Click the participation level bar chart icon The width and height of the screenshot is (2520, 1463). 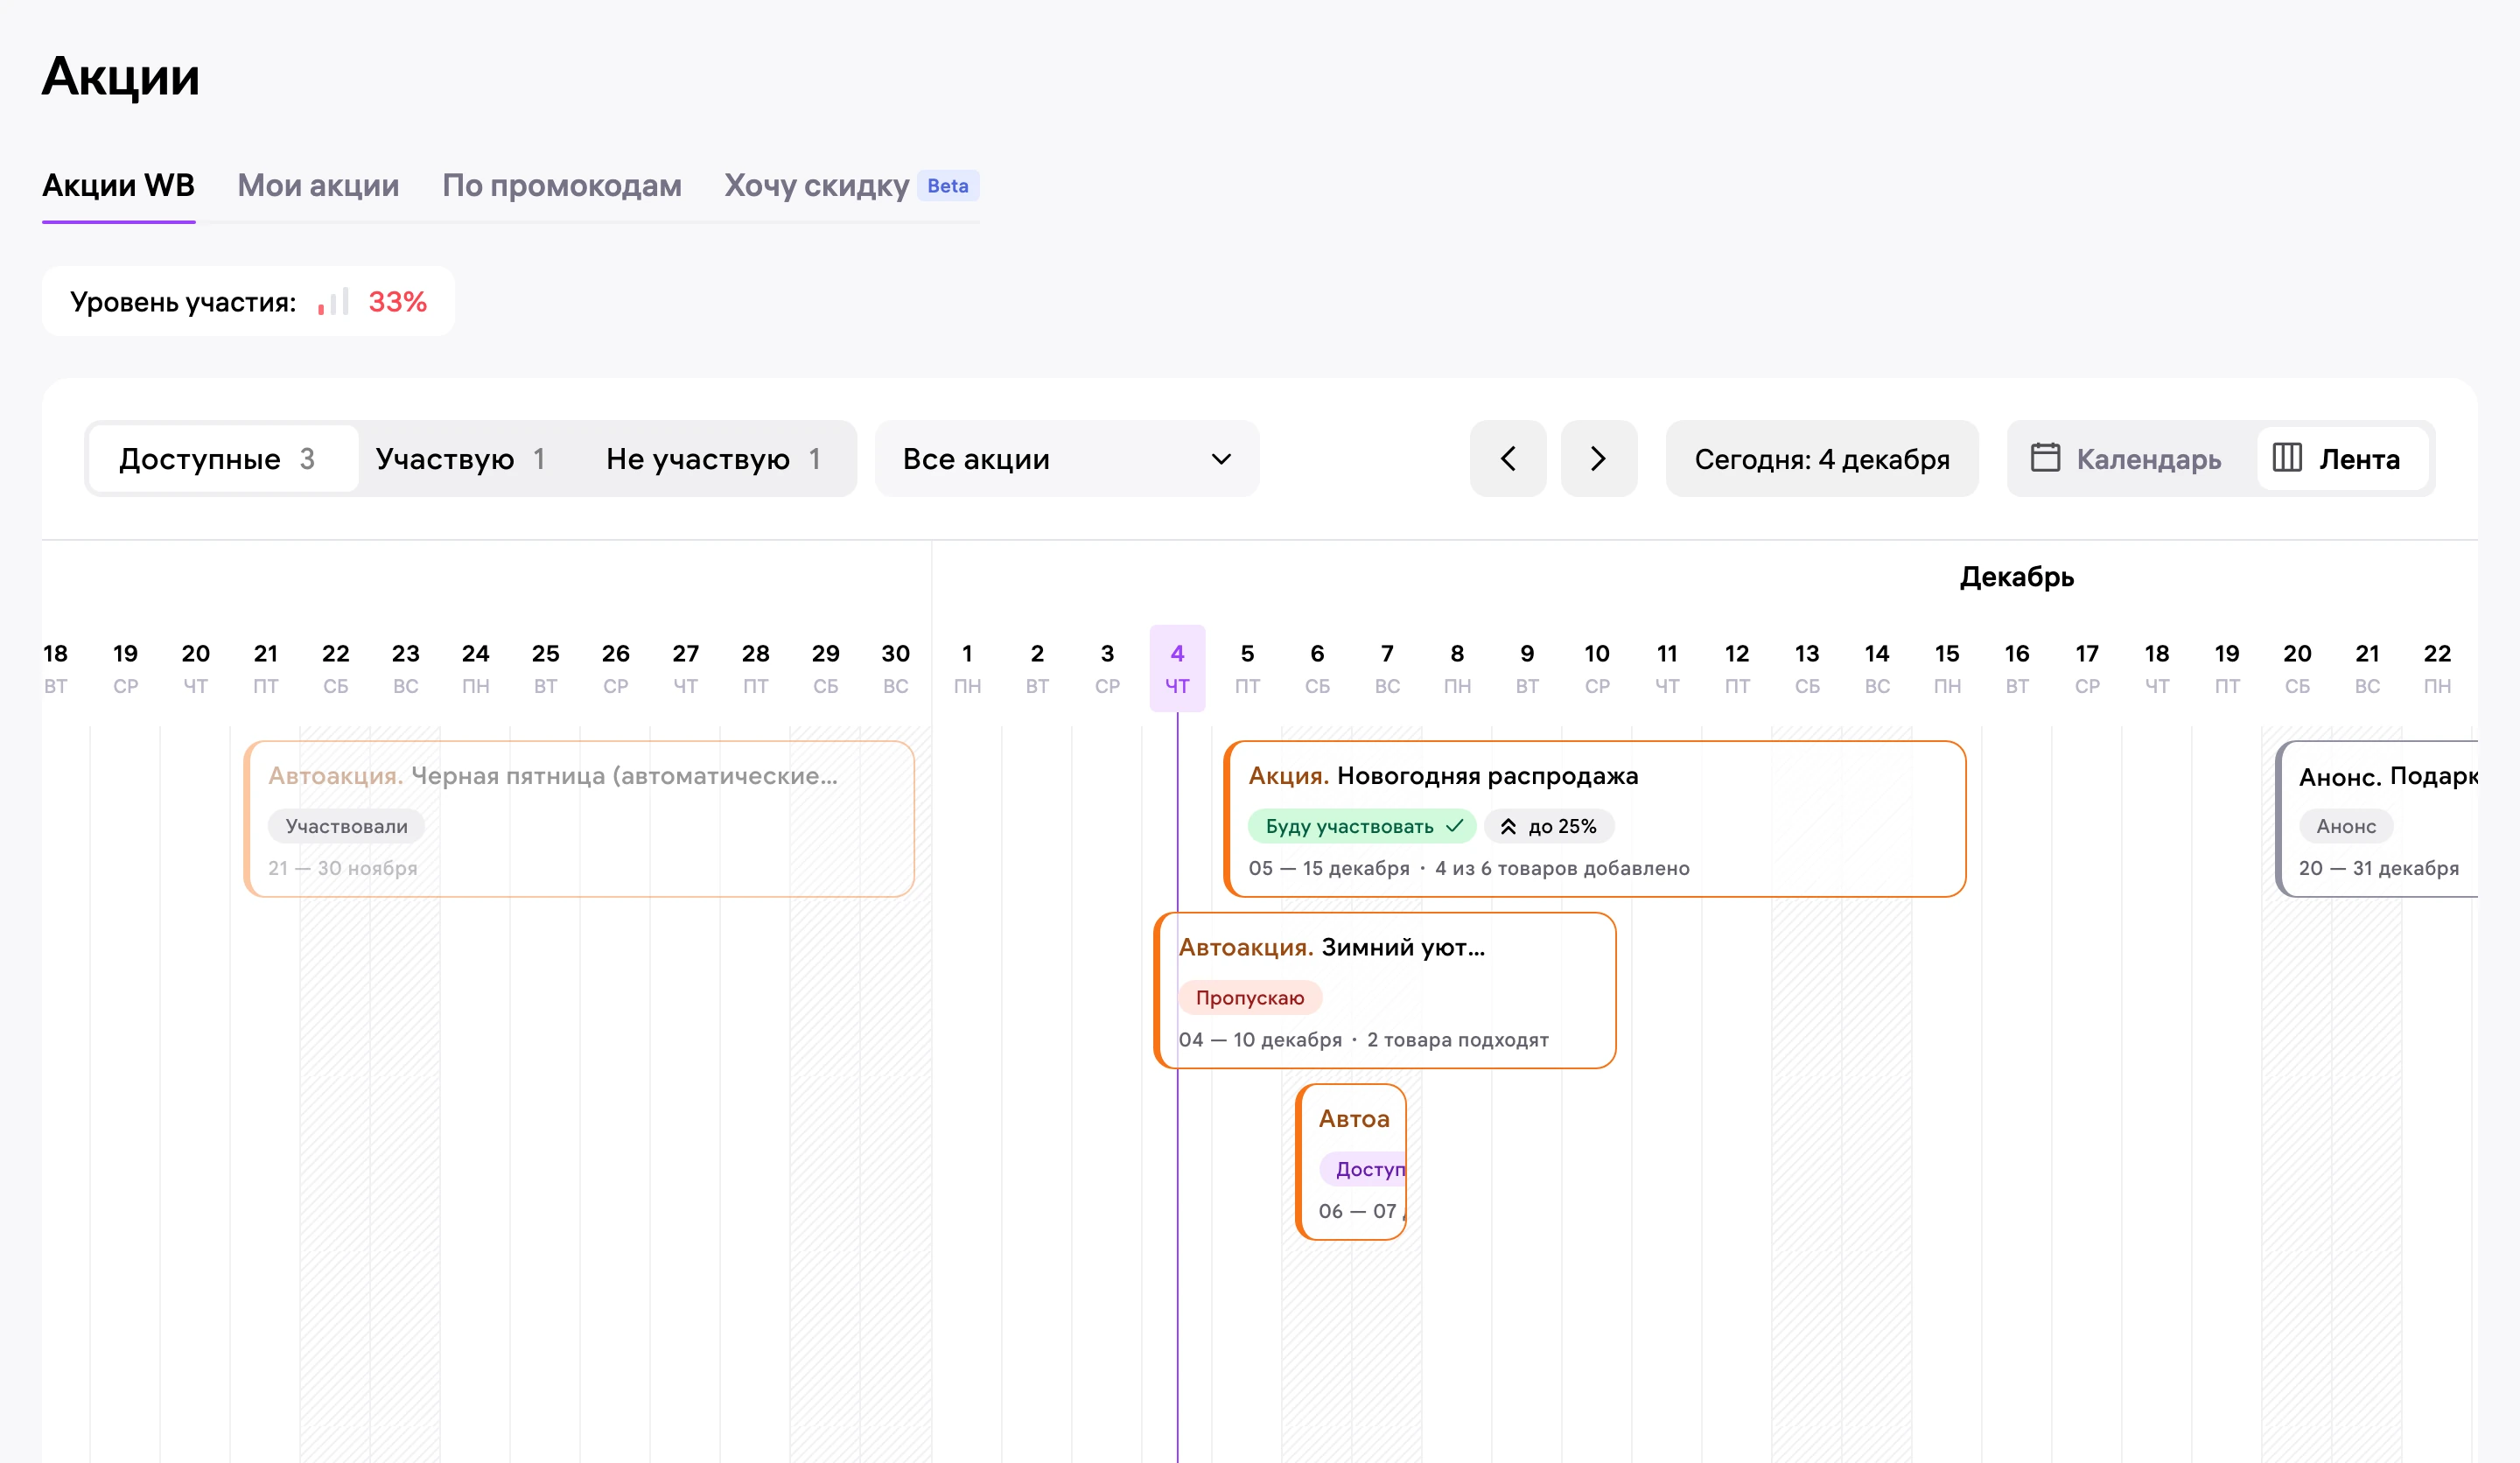click(x=333, y=301)
